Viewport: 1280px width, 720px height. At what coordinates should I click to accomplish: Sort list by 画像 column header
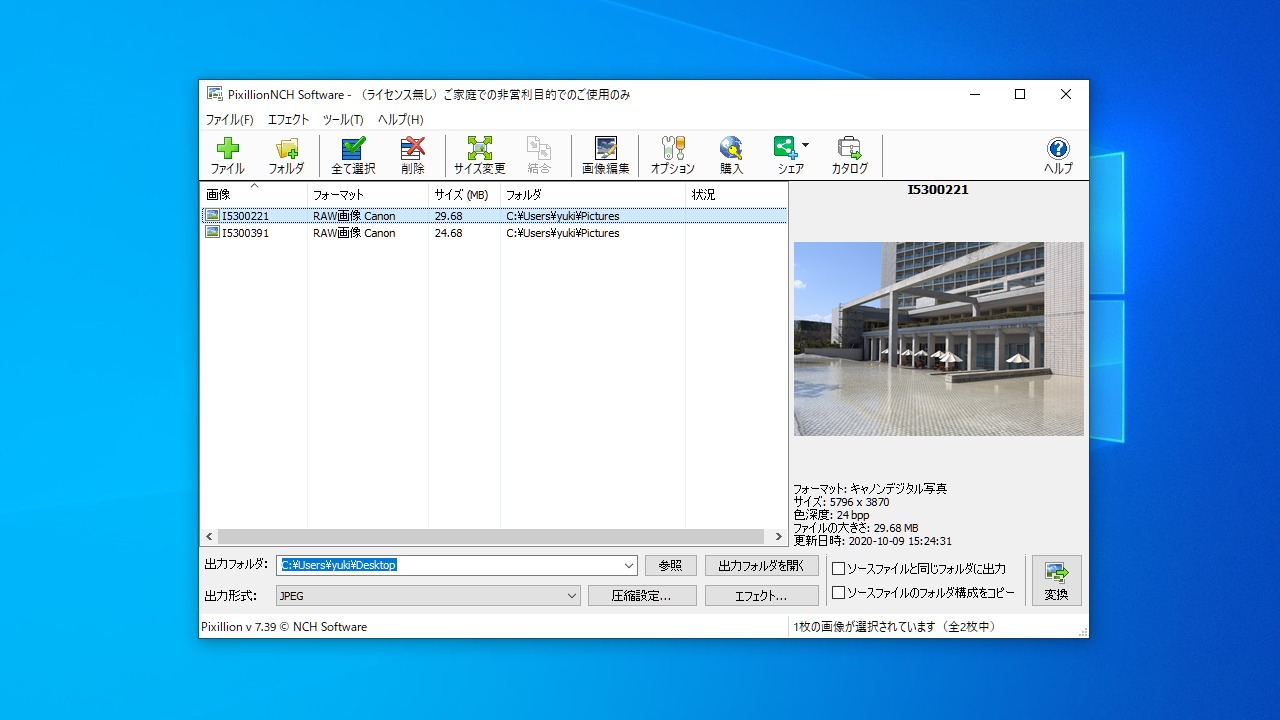coord(254,195)
